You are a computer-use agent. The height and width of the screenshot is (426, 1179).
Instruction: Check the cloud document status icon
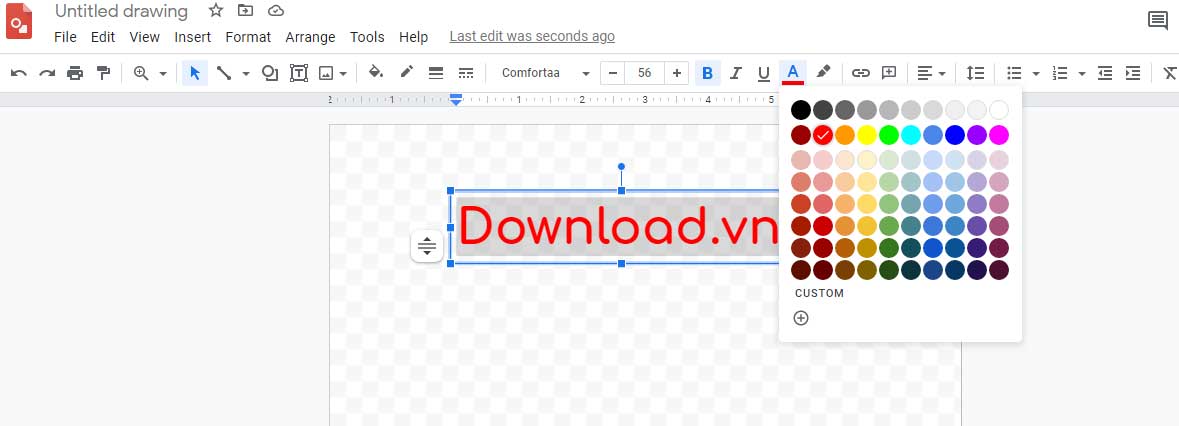pos(276,11)
